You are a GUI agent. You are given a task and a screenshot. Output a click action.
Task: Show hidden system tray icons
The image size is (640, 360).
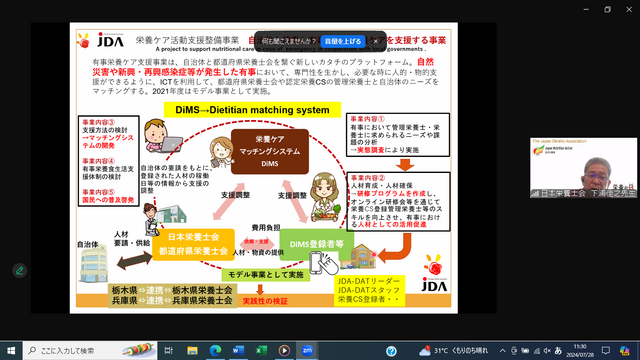502,351
